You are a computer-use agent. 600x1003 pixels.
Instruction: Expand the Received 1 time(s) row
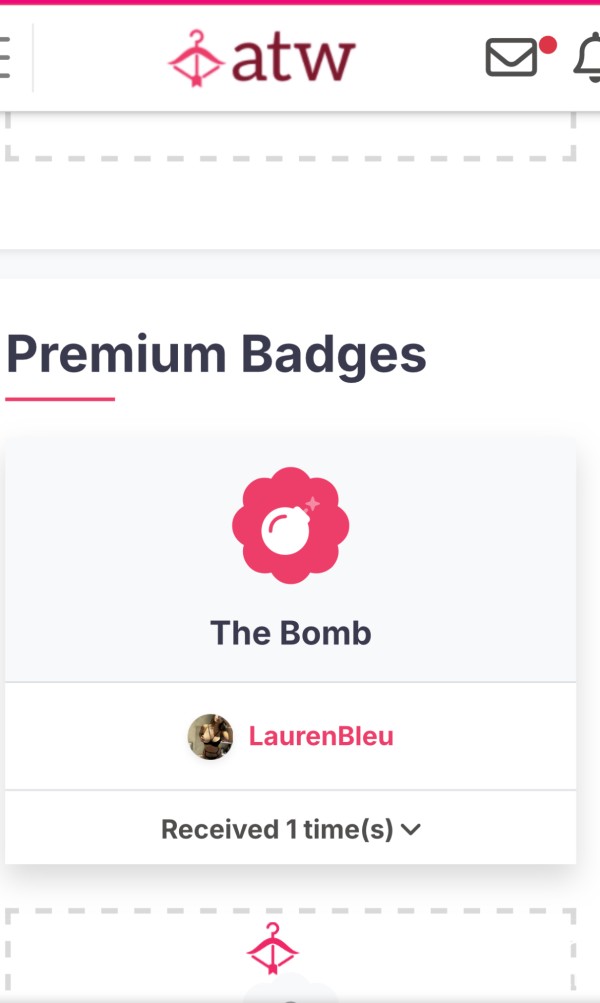290,828
